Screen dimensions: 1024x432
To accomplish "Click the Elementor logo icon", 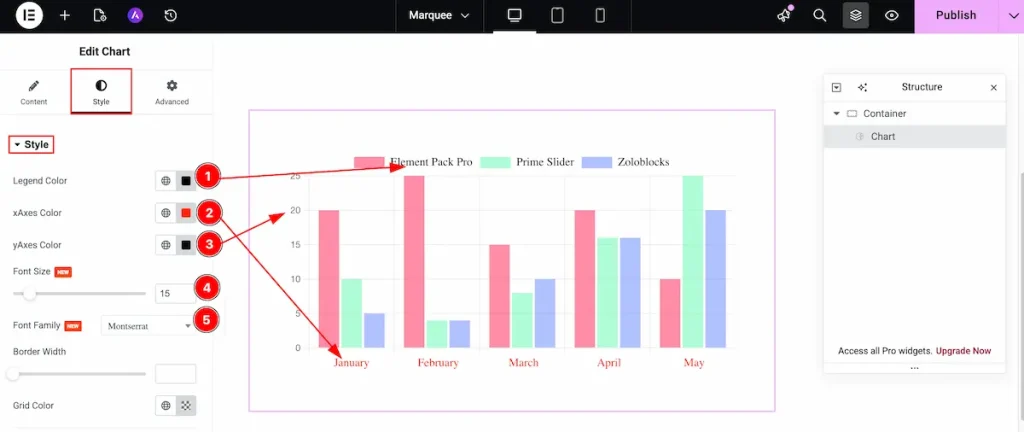I will pyautogui.click(x=29, y=15).
